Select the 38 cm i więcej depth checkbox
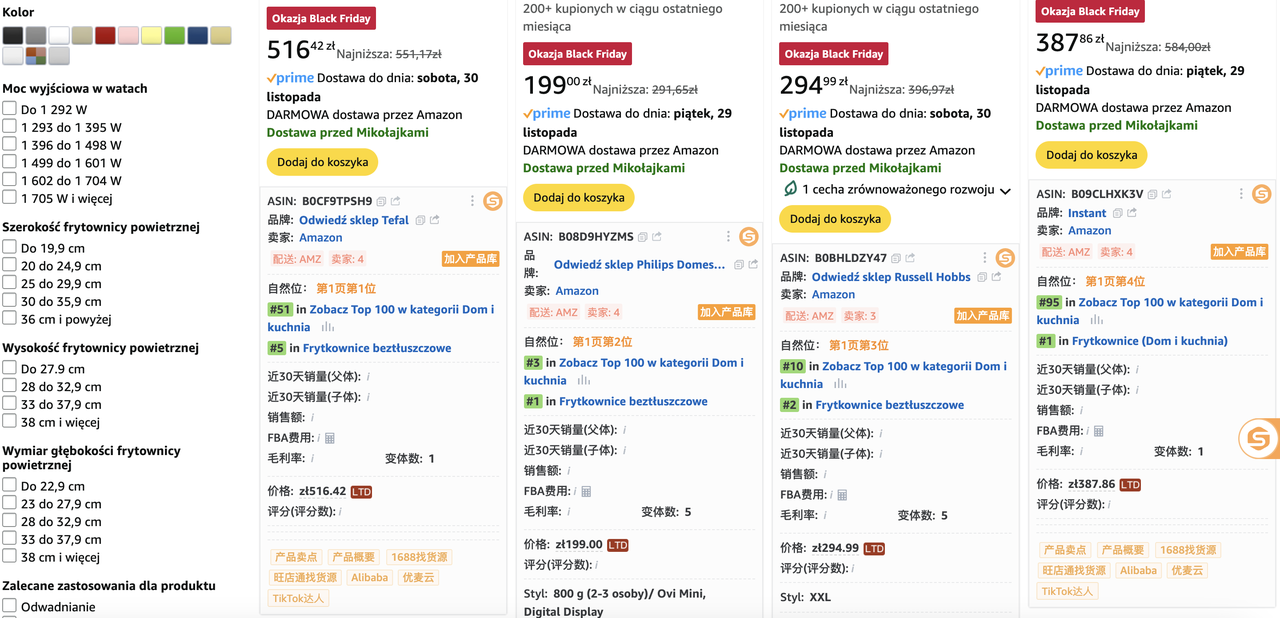Image resolution: width=1280 pixels, height=618 pixels. click(x=9, y=556)
